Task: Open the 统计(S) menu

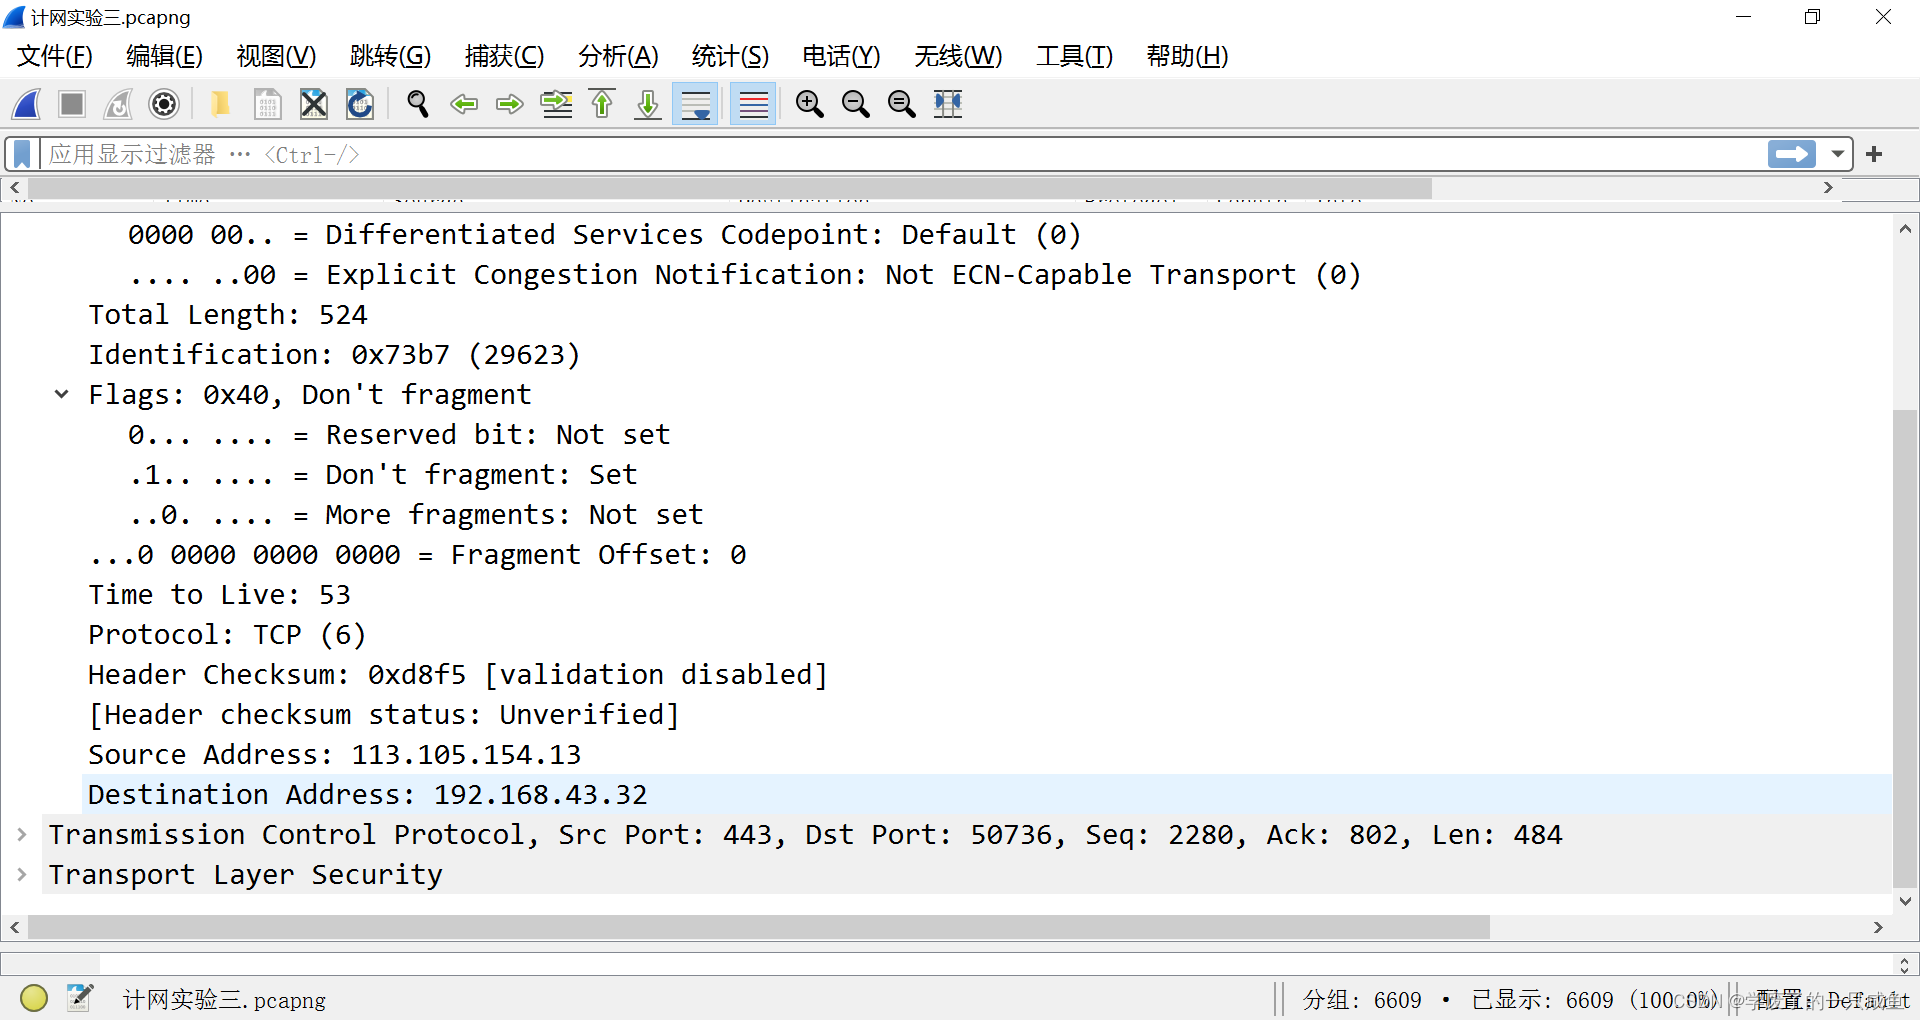Action: tap(730, 56)
